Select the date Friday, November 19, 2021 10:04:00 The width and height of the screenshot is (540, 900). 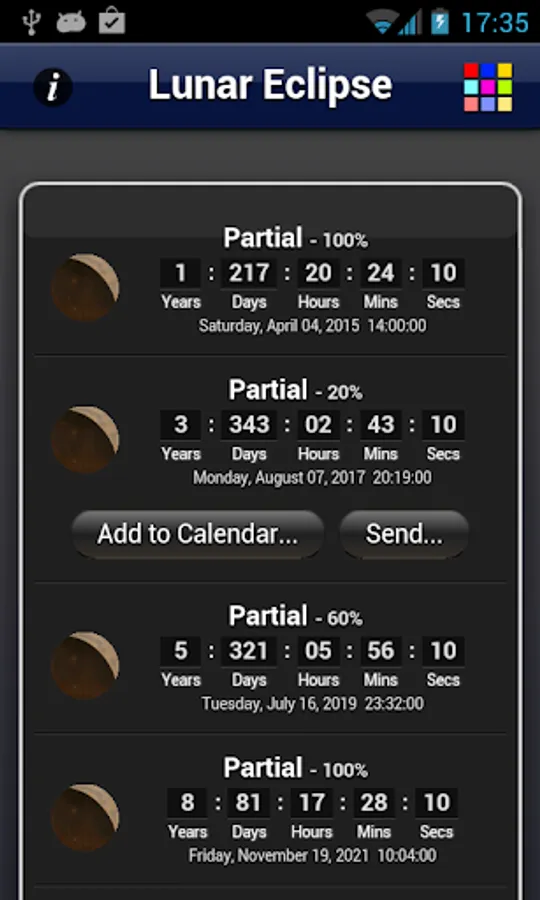coord(312,855)
